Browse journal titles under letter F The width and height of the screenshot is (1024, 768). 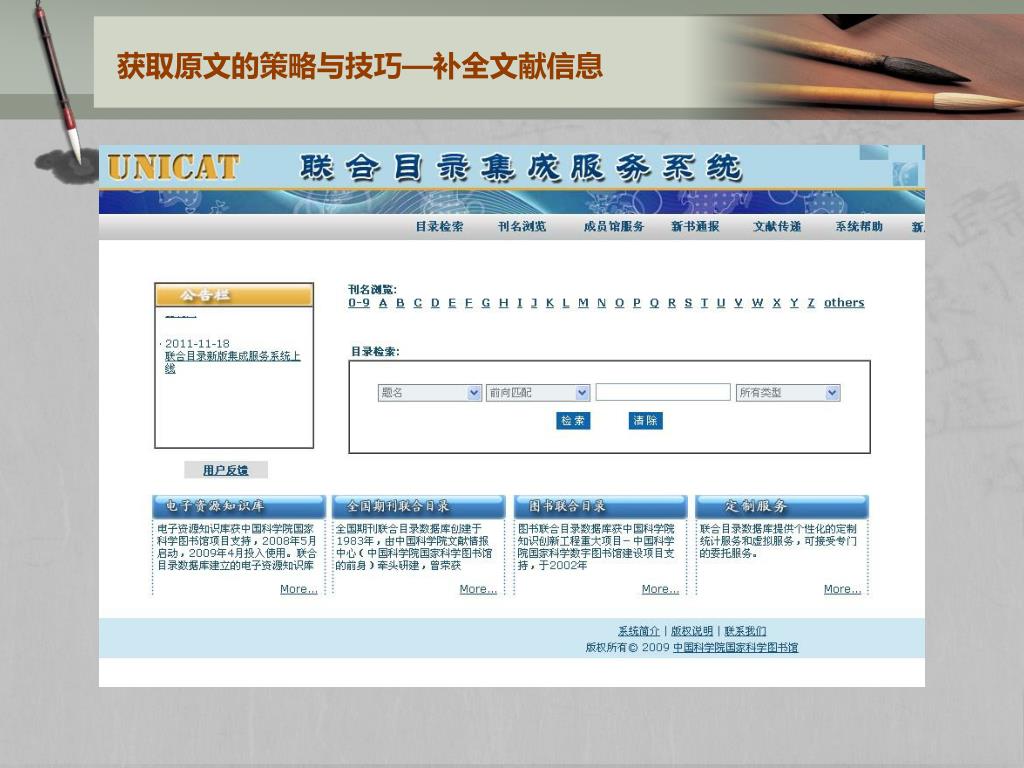click(x=468, y=303)
